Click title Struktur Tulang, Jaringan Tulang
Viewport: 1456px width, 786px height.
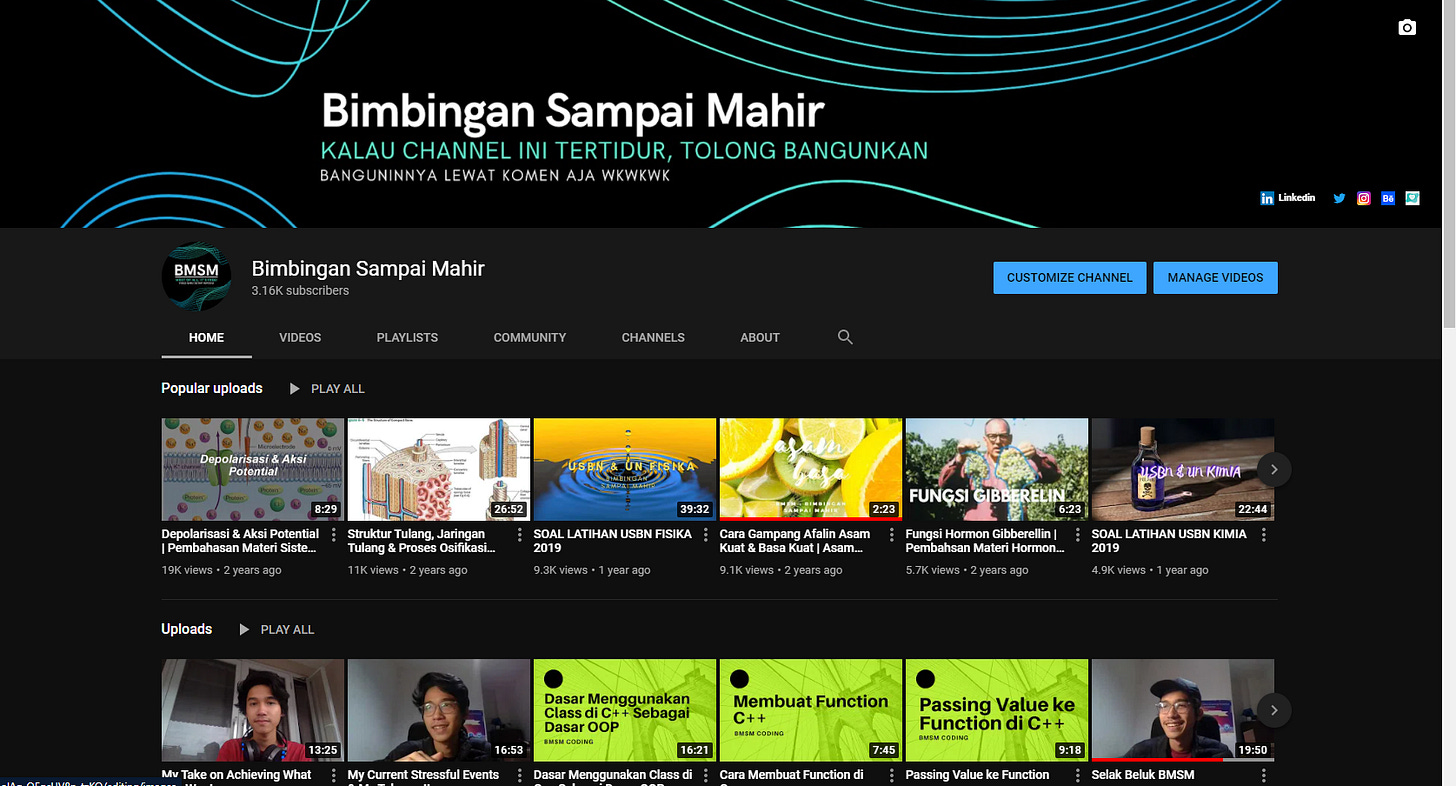(x=422, y=541)
